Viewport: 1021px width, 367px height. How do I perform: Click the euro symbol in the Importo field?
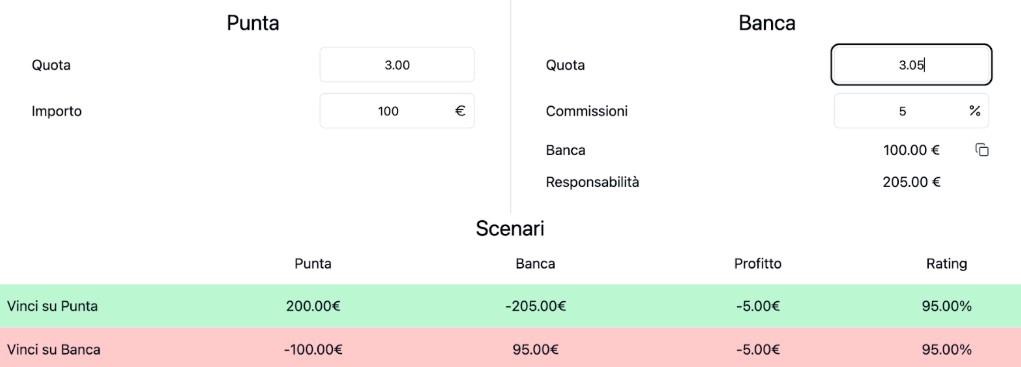(460, 111)
